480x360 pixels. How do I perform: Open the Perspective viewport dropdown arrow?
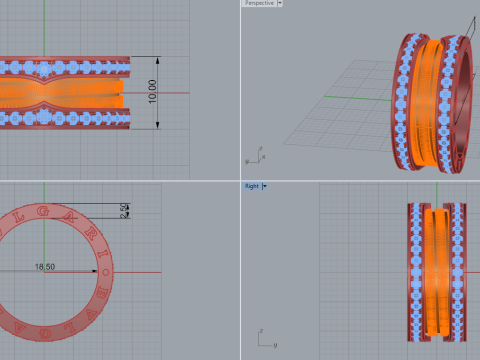point(280,3)
